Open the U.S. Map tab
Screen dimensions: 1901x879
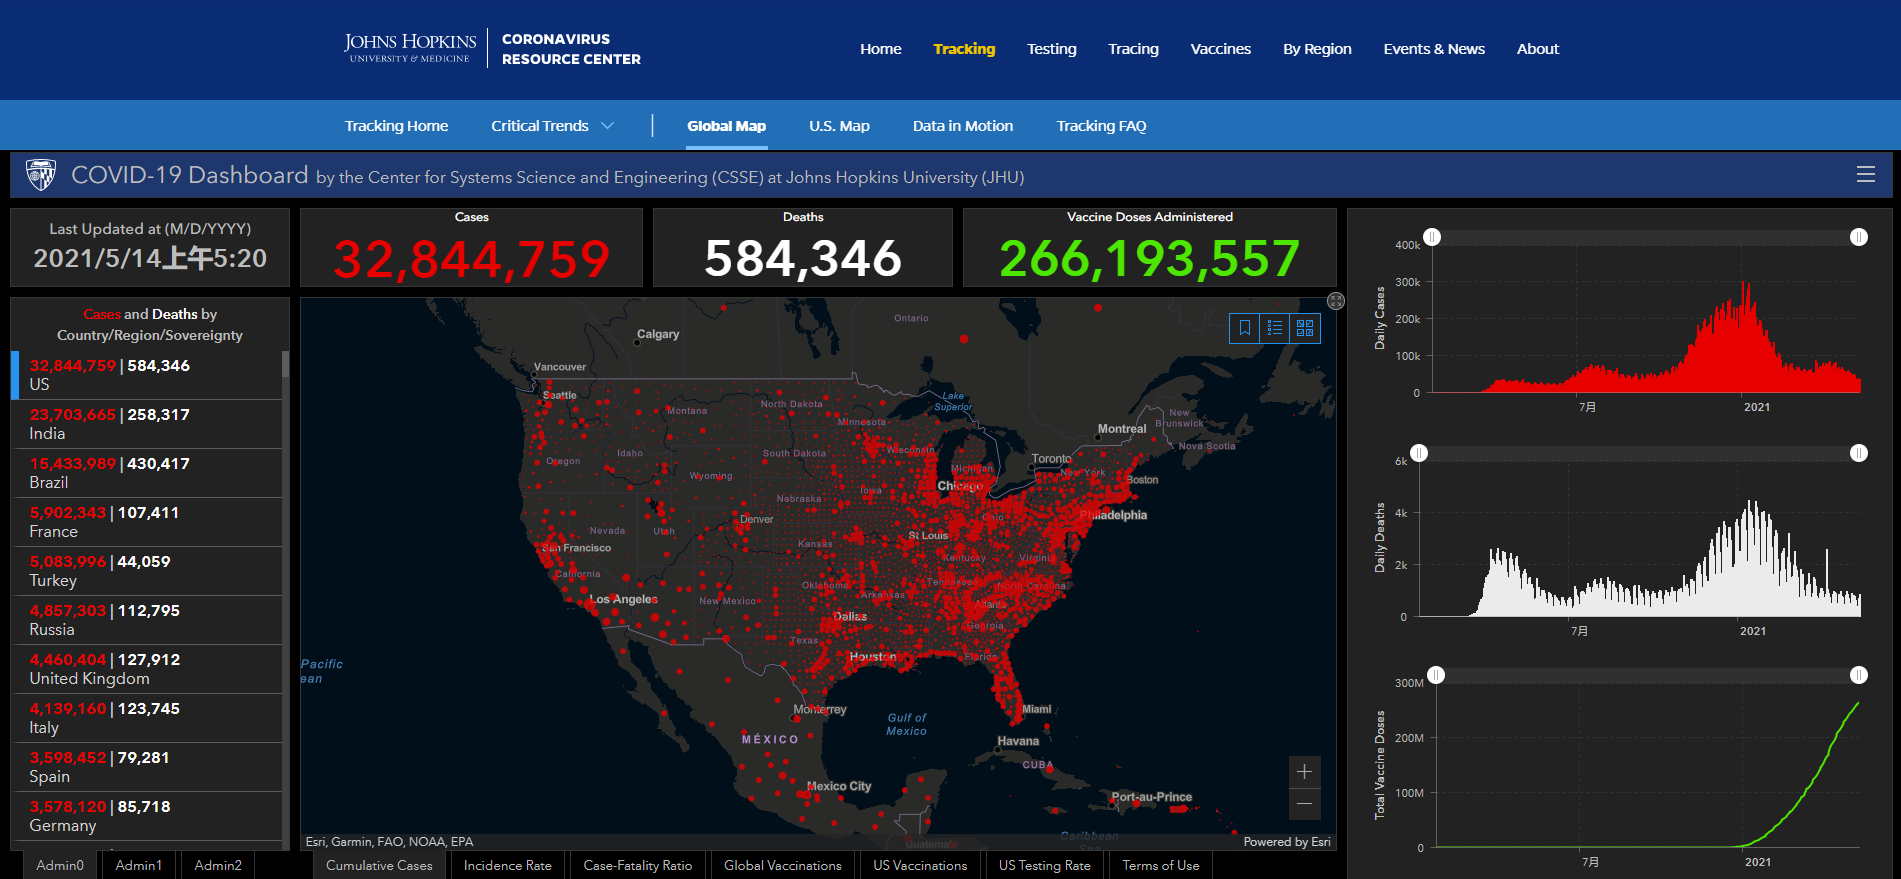[839, 126]
